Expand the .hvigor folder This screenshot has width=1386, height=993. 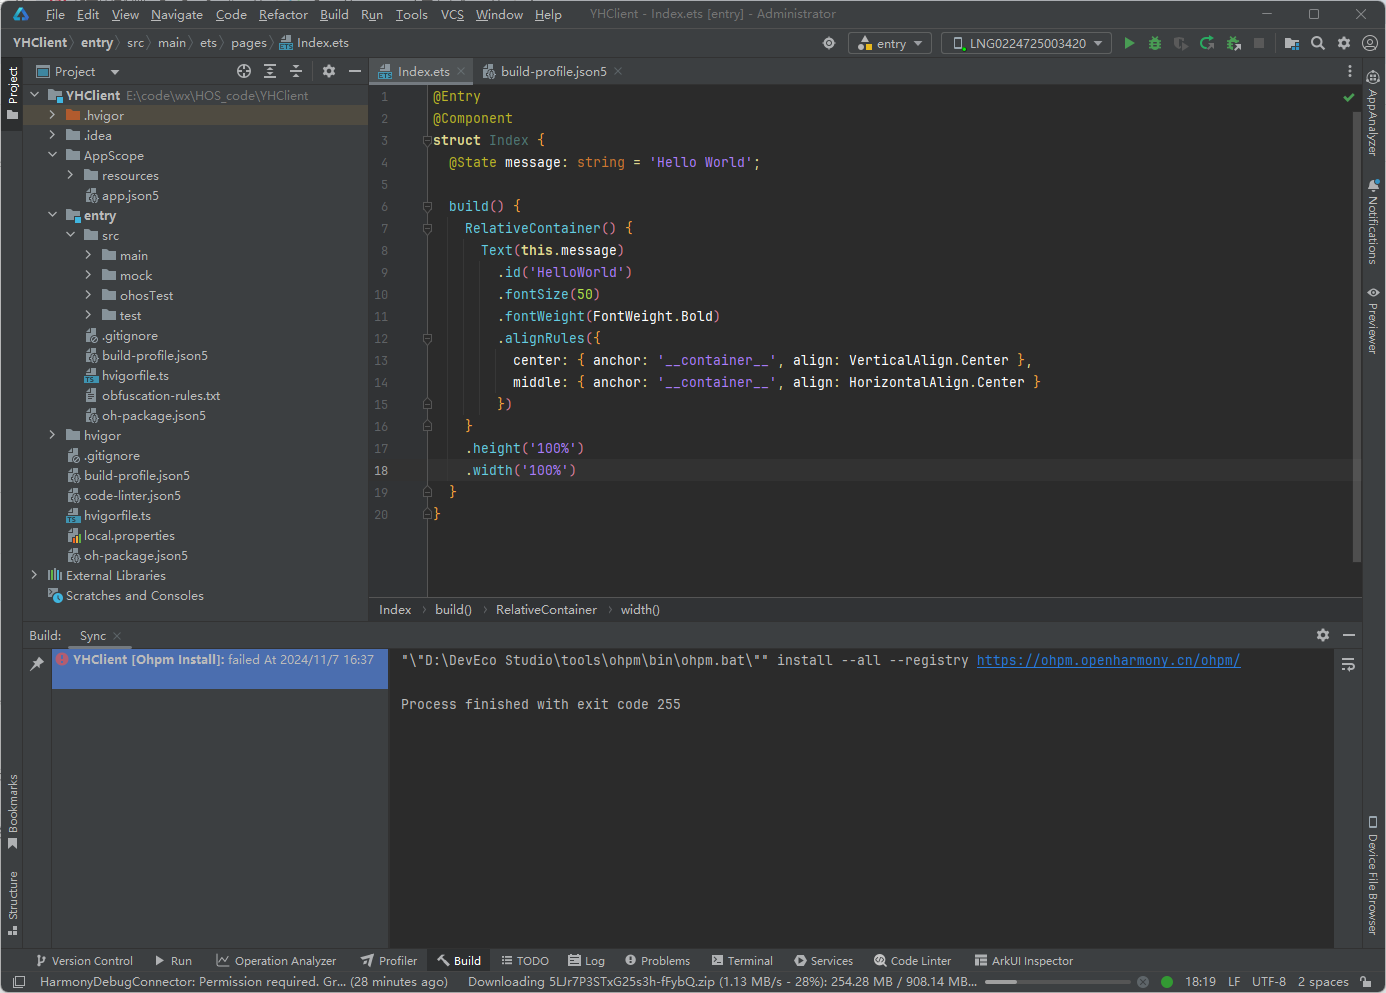(52, 115)
